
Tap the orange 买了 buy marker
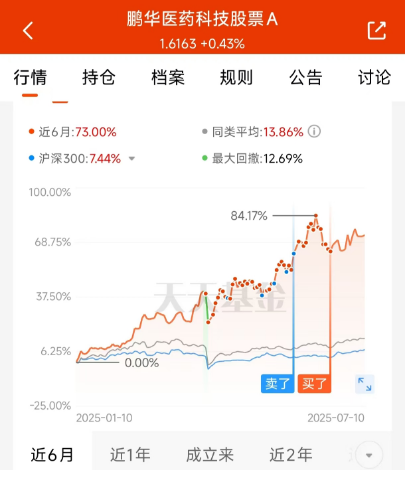pos(314,383)
